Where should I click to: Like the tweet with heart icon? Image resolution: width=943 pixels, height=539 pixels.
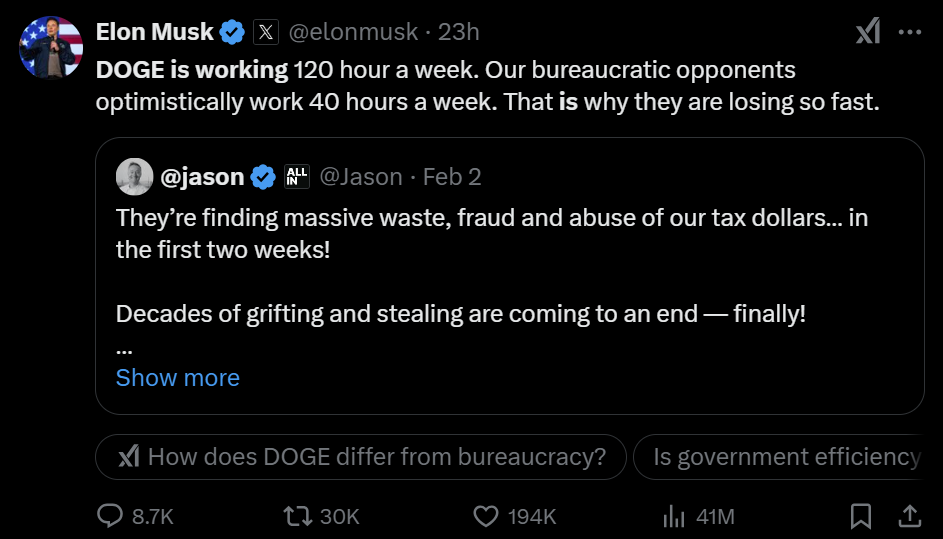click(486, 516)
